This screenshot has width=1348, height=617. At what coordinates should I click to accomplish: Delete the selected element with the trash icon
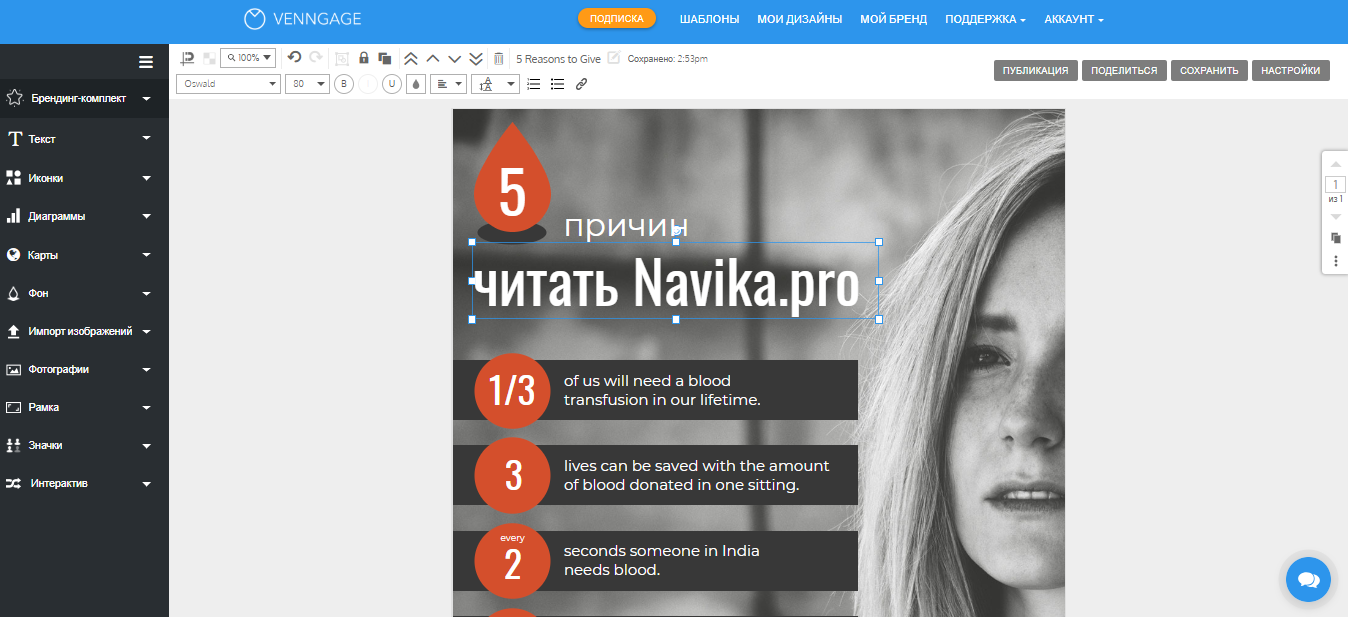coord(499,58)
